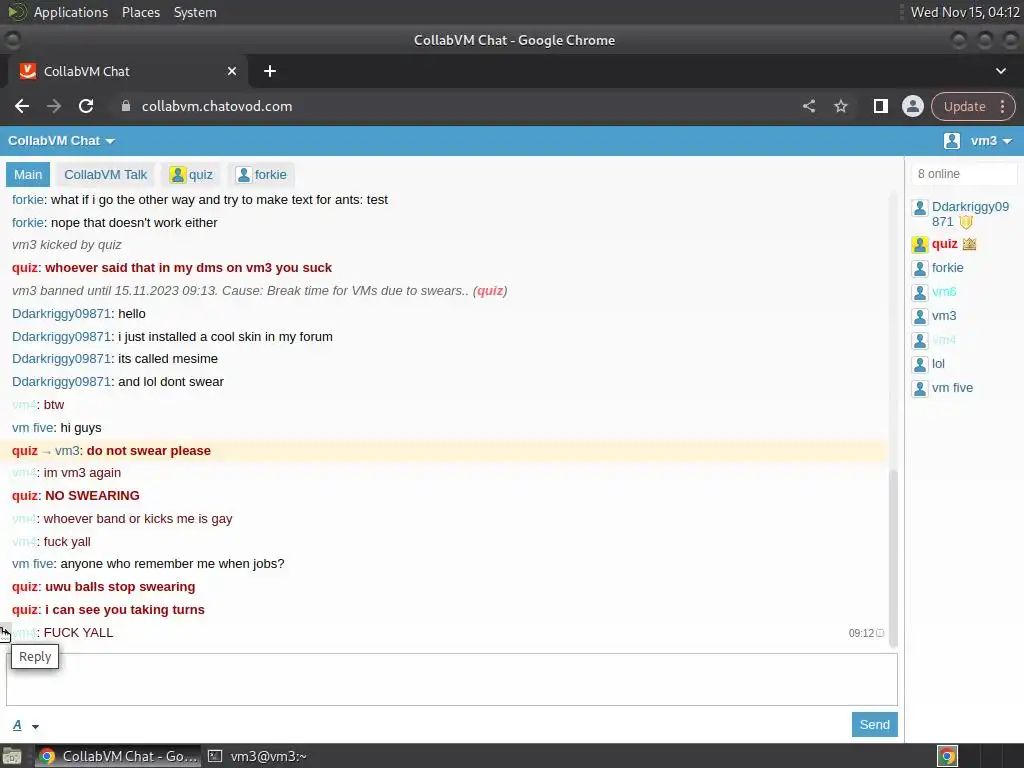Open Chrome's three-dot menu

pos(1002,106)
